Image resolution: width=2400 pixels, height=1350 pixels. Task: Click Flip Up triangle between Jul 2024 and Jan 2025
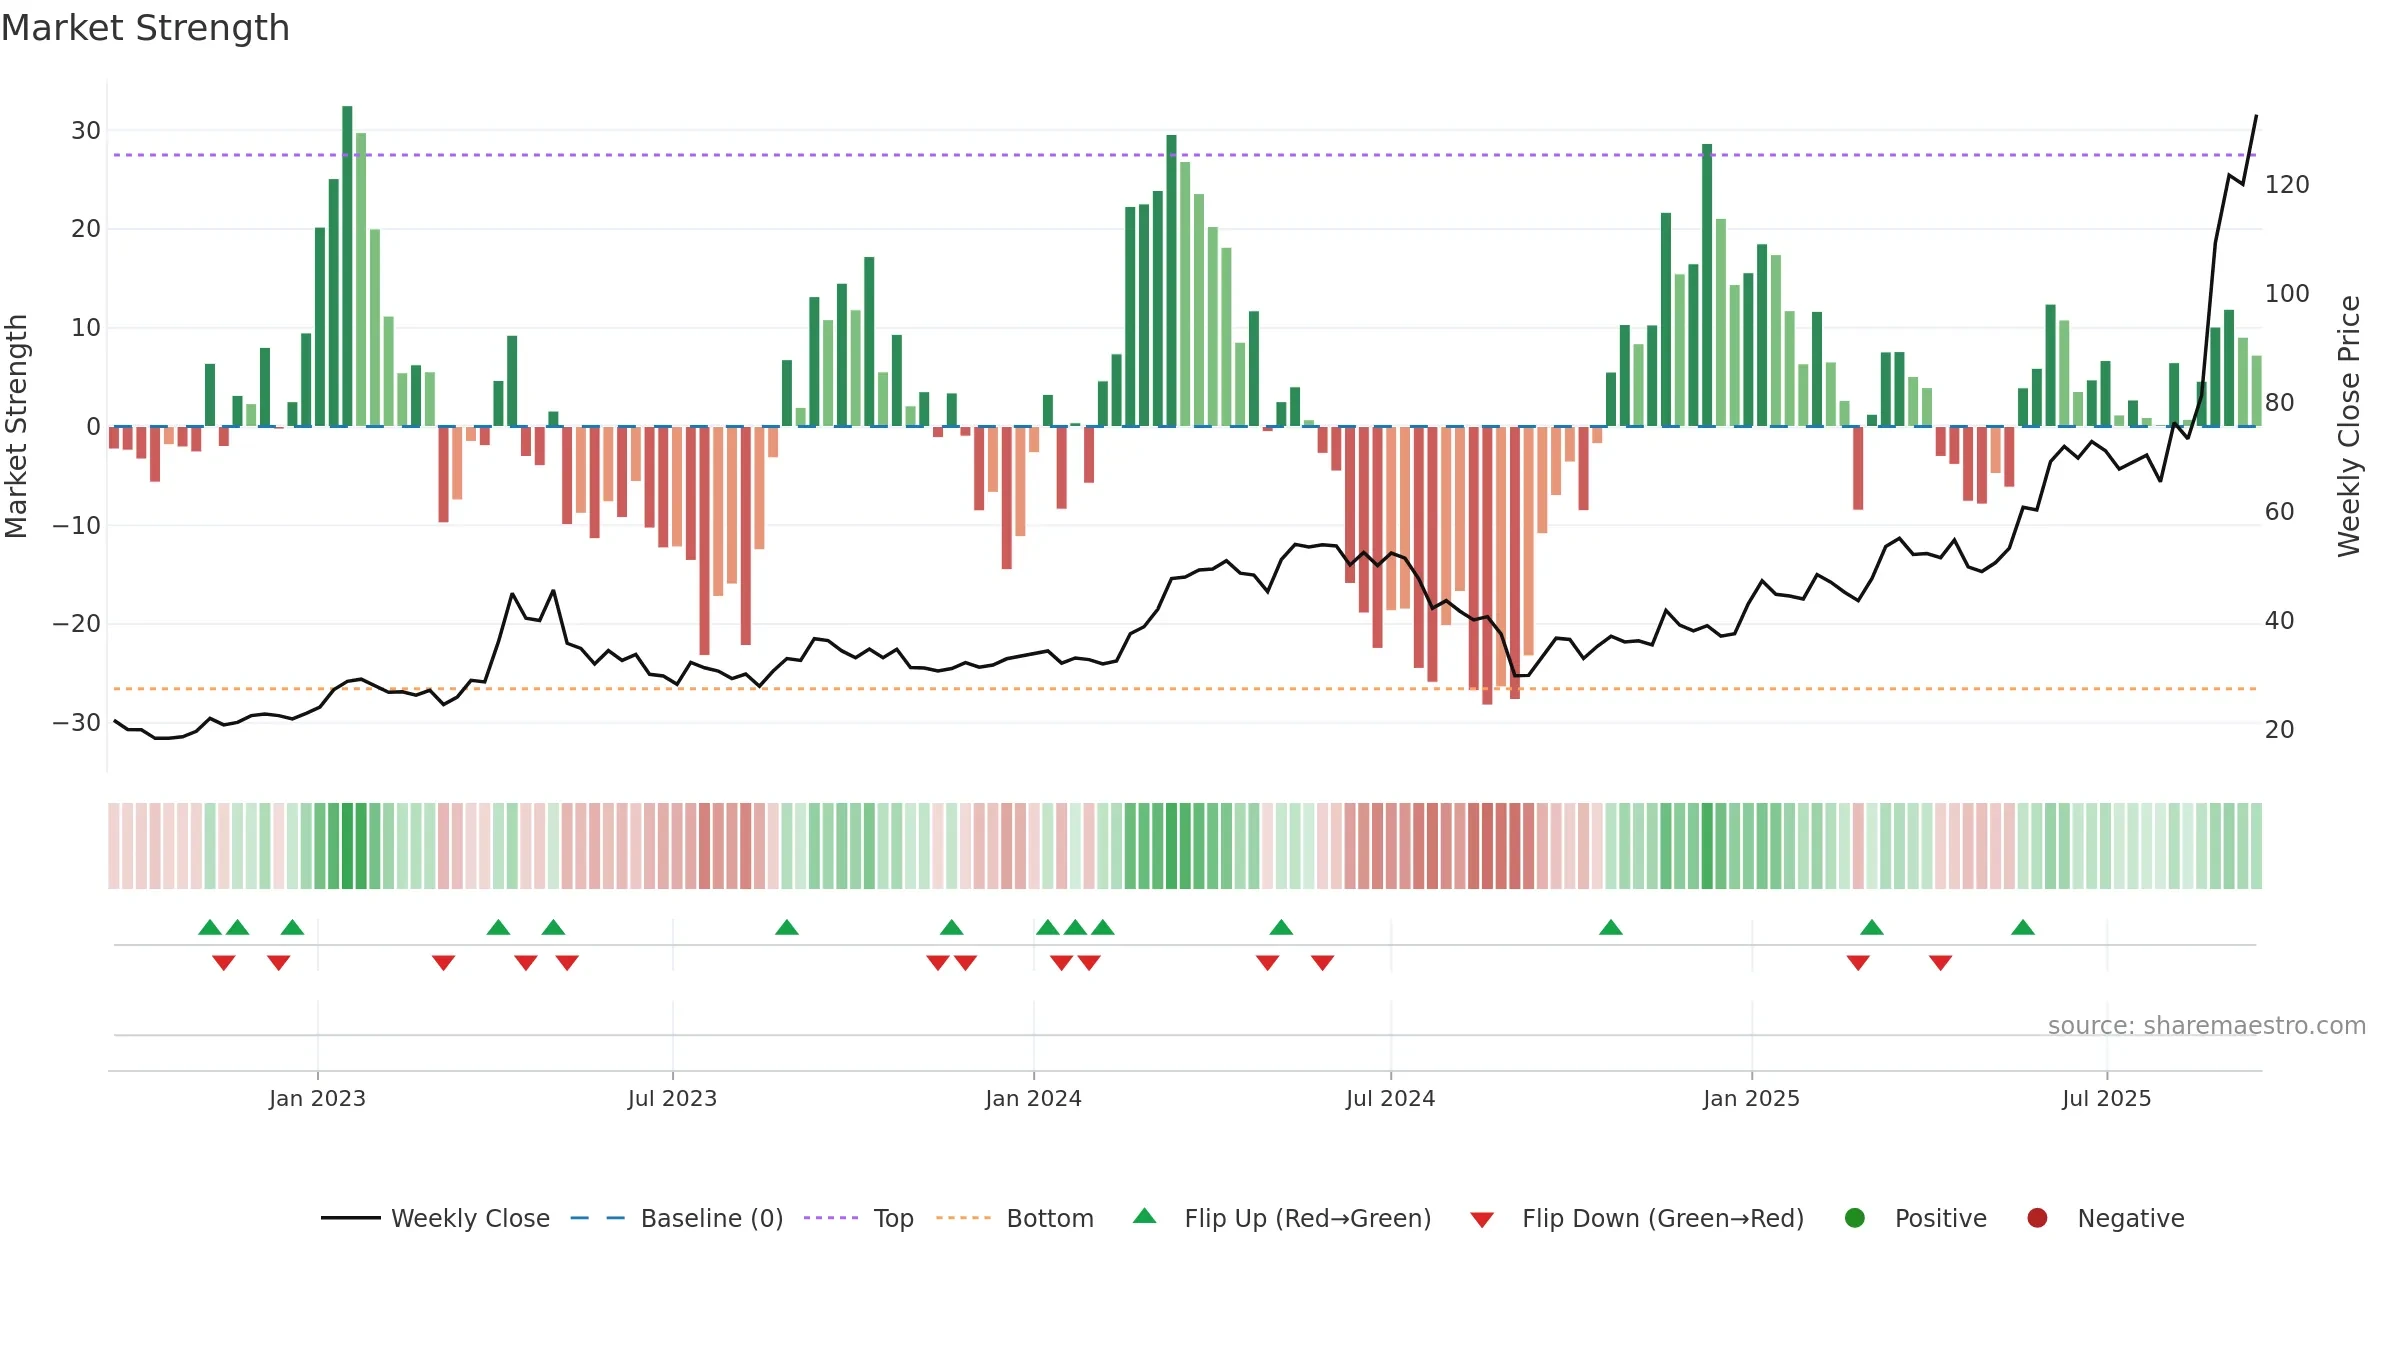pyautogui.click(x=1610, y=927)
